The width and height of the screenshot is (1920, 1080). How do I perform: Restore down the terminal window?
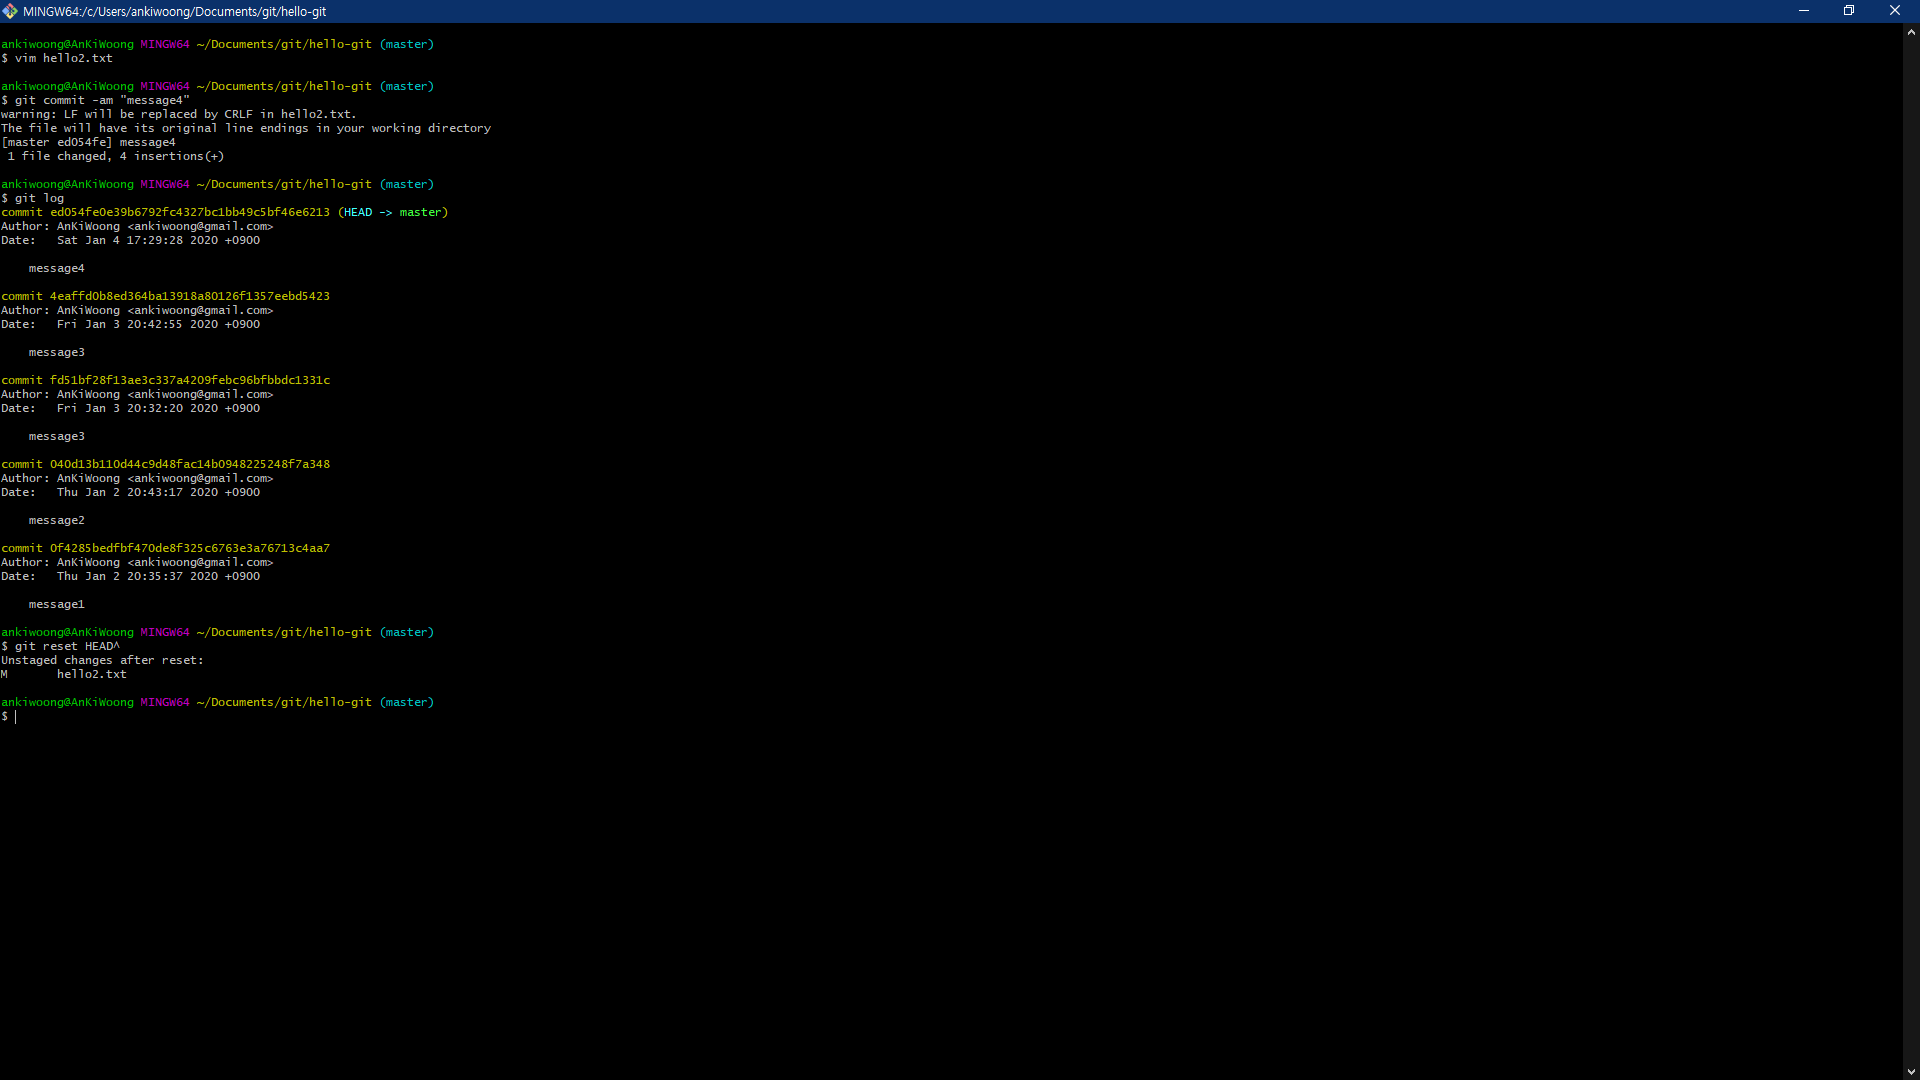coord(1849,11)
